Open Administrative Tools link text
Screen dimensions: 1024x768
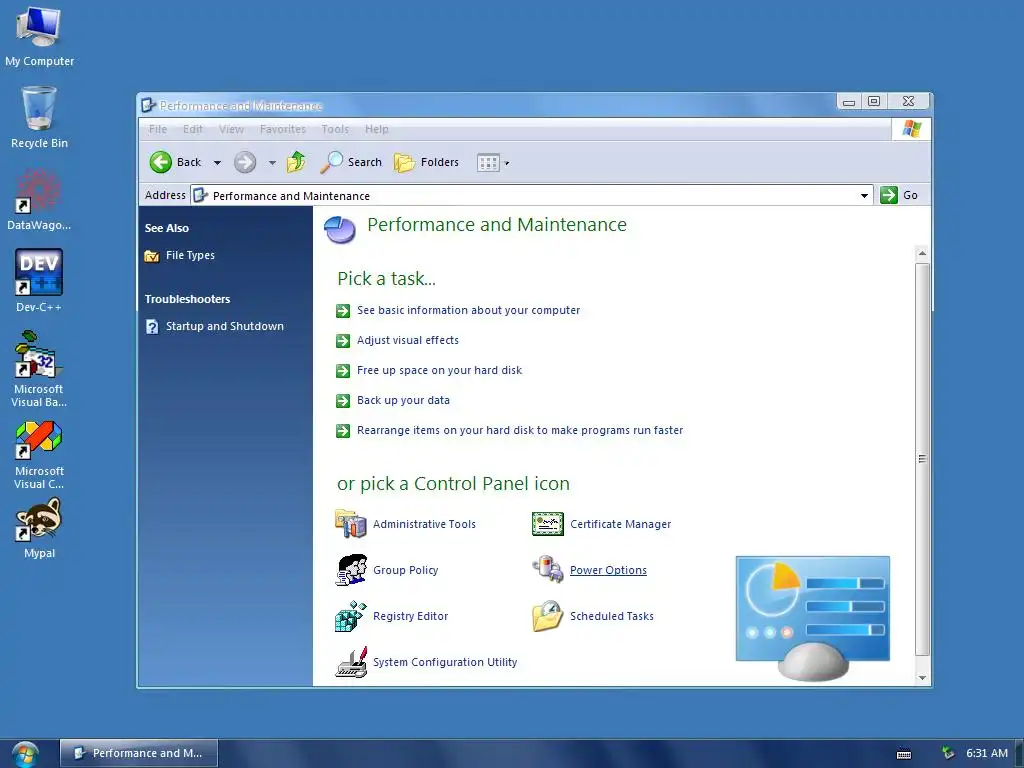click(424, 524)
